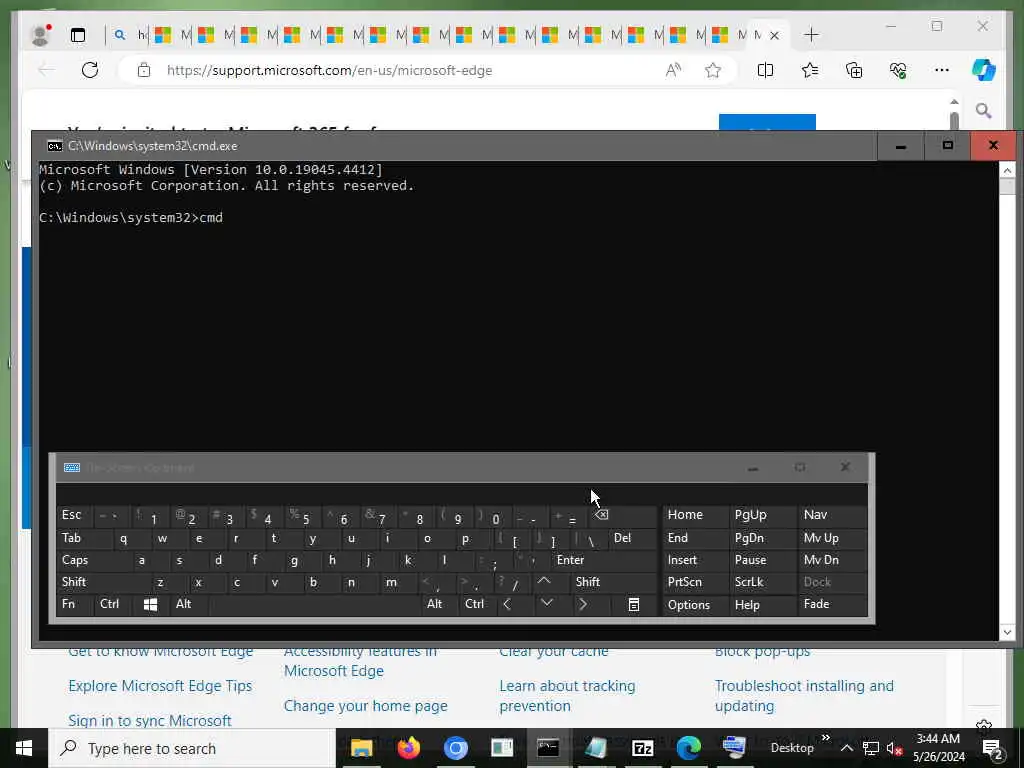Open Browser essentials heart icon
Image resolution: width=1024 pixels, height=768 pixels.
click(898, 70)
